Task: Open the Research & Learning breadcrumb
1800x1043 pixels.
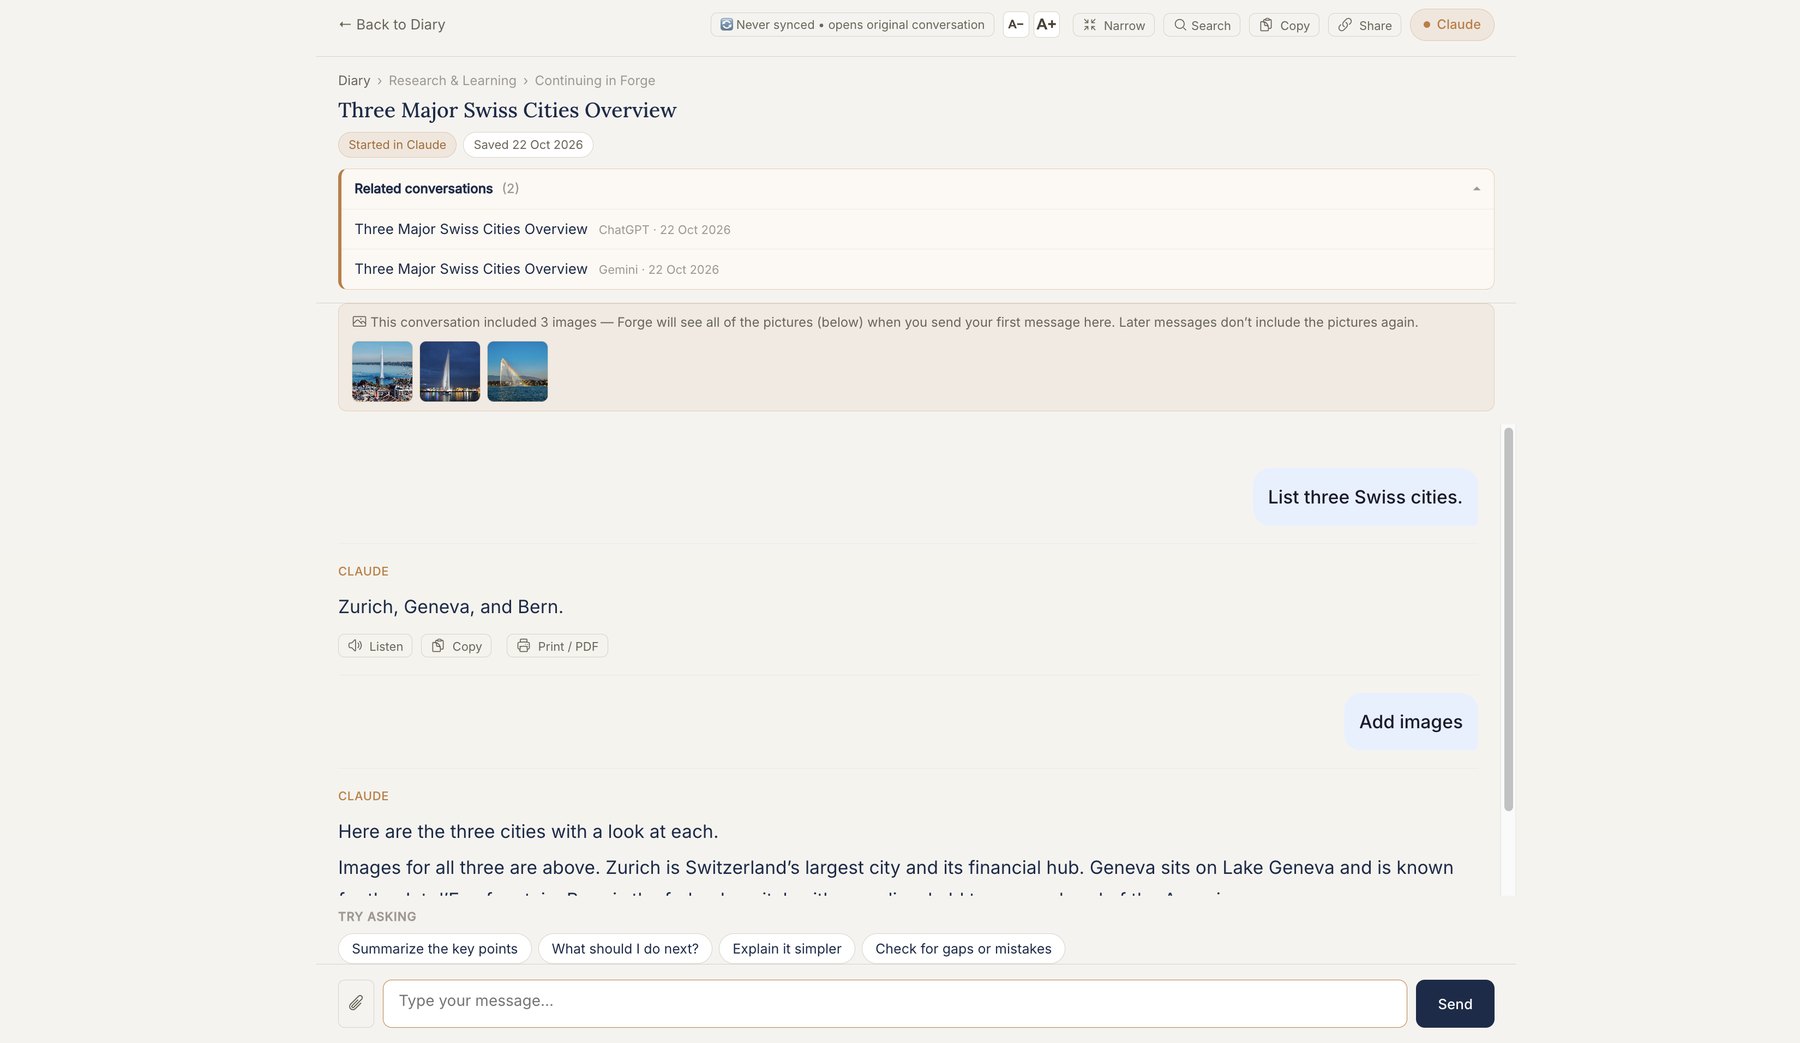Action: click(452, 81)
